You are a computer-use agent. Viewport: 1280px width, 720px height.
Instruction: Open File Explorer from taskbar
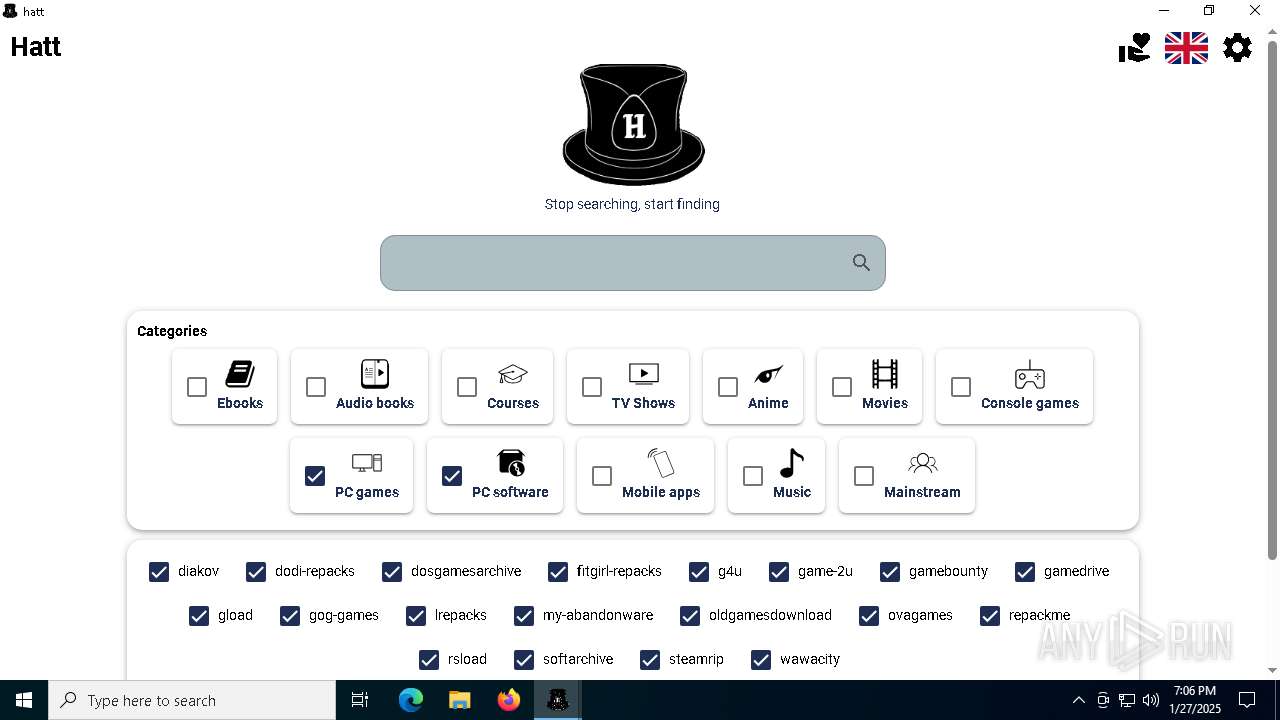point(459,700)
